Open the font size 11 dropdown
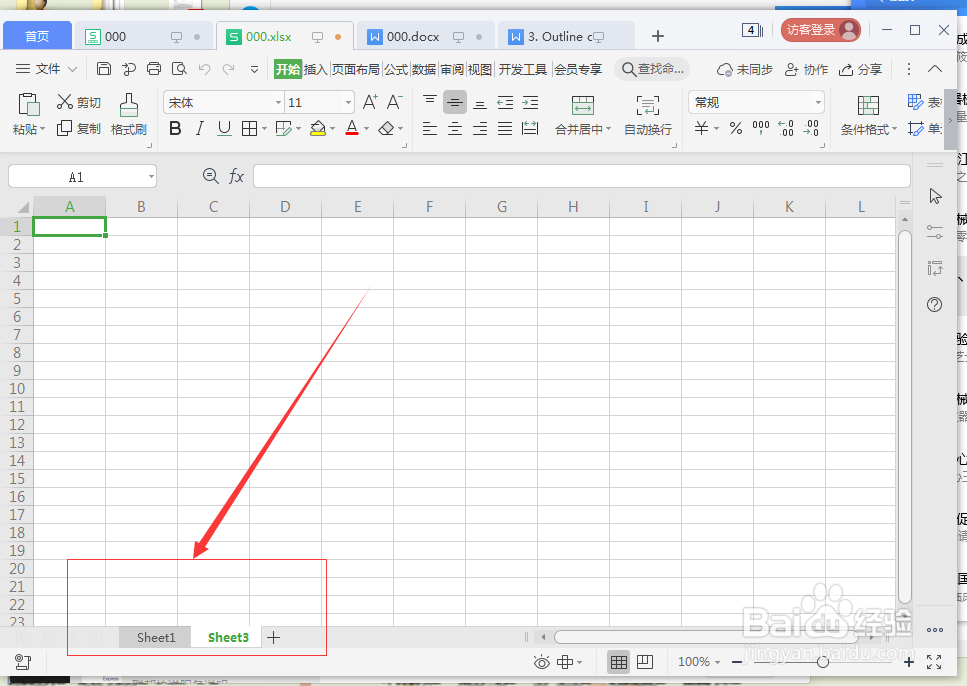Viewport: 967px width, 686px height. (348, 102)
